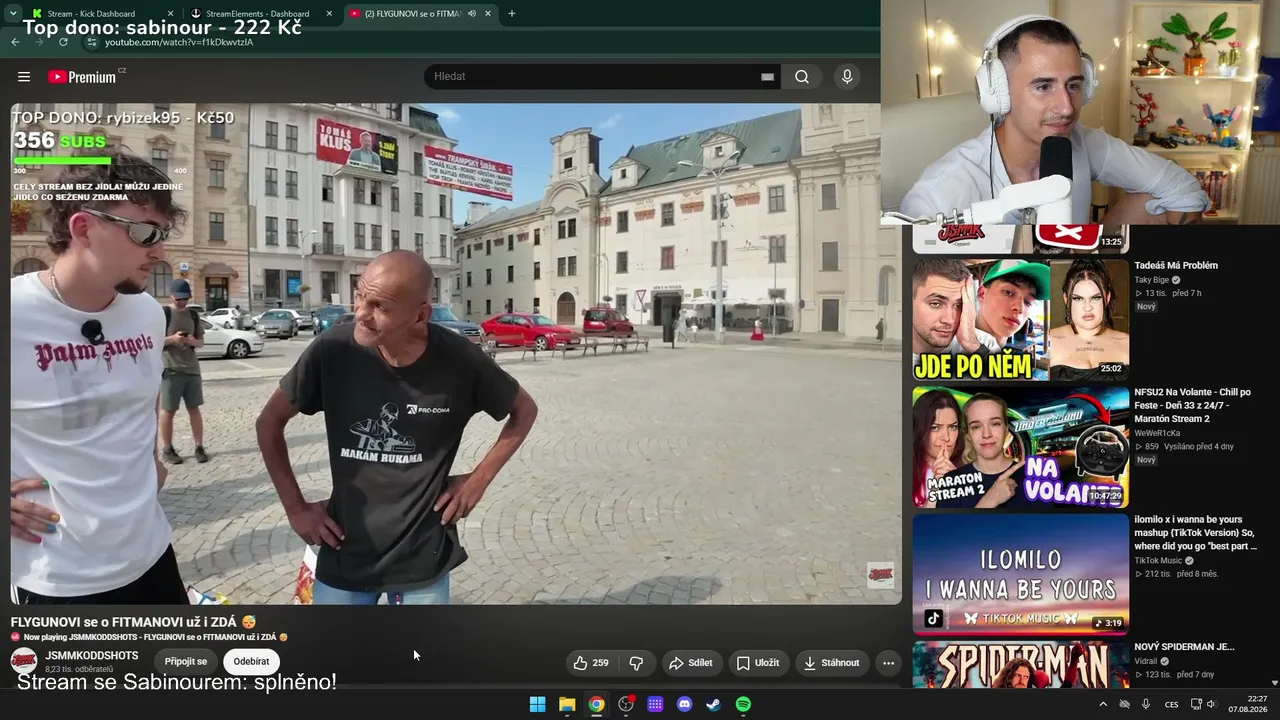Download the video with Stáhnout
The height and width of the screenshot is (720, 1280).
831,663
